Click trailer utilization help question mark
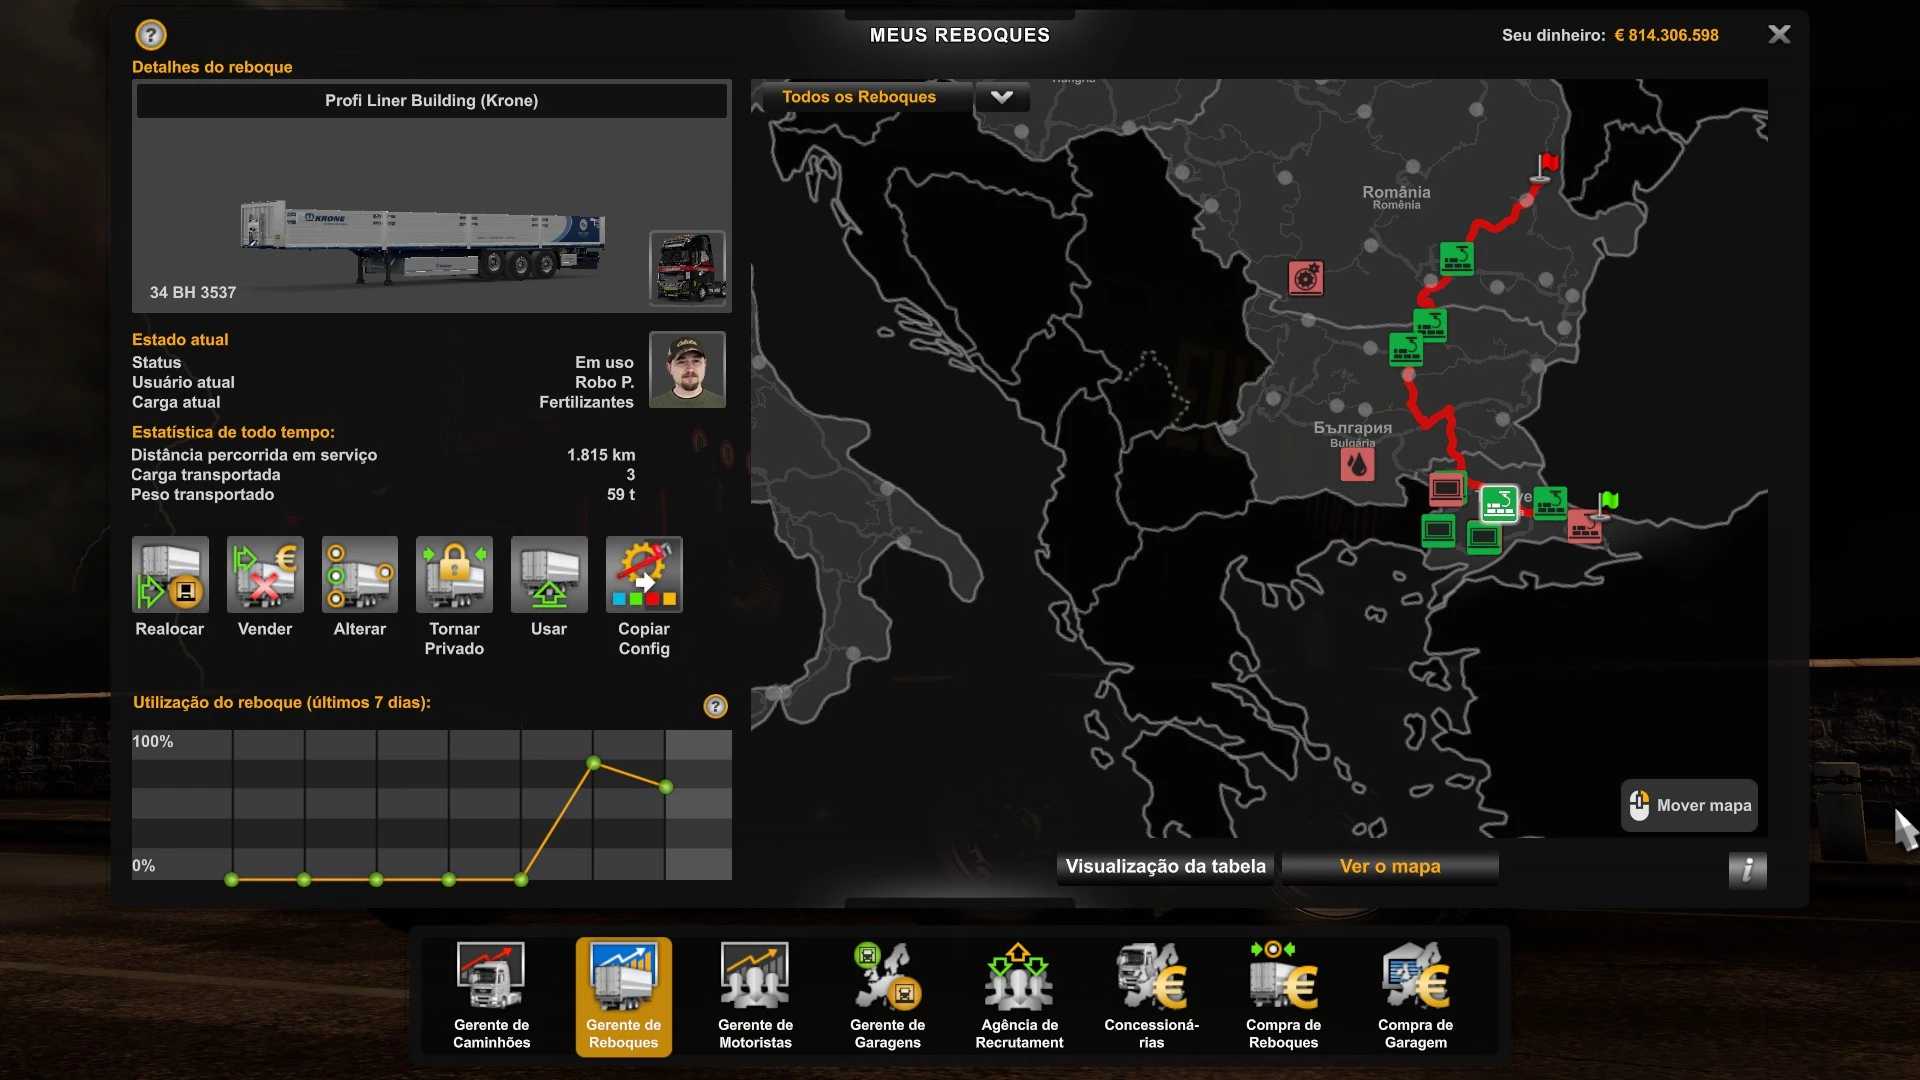The width and height of the screenshot is (1920, 1080). click(715, 706)
